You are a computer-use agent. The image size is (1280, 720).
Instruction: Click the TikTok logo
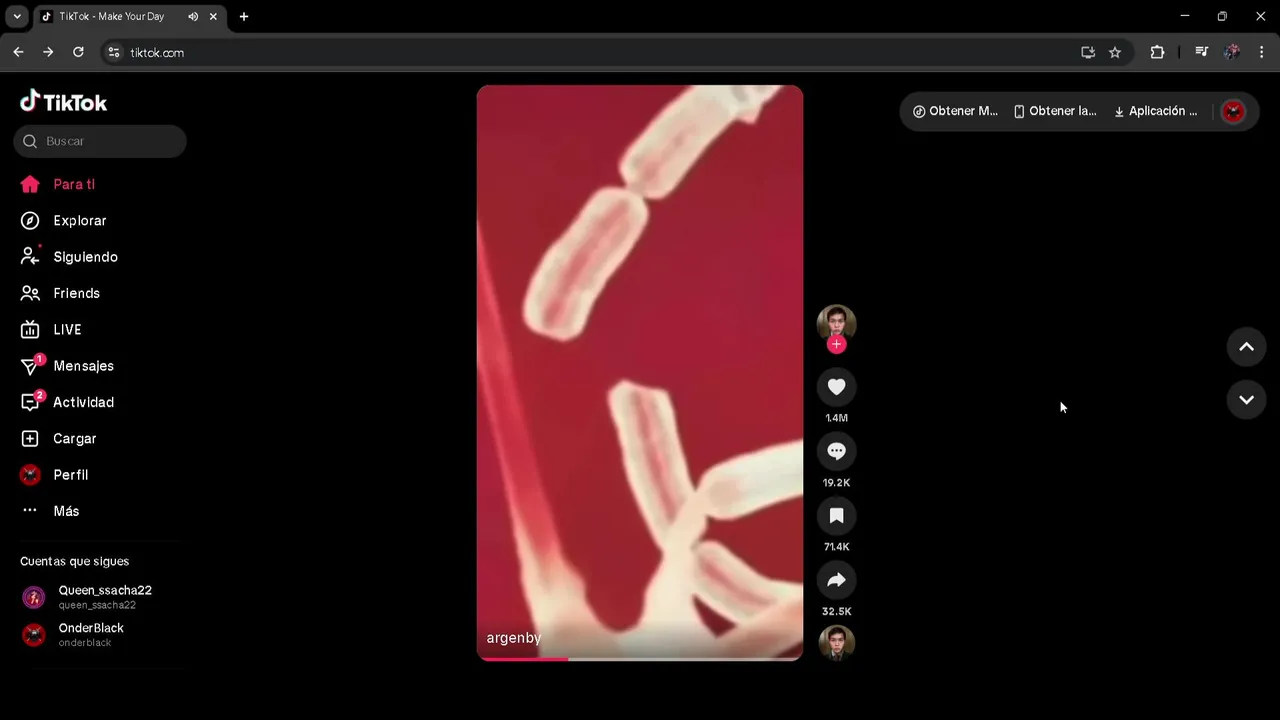[63, 101]
